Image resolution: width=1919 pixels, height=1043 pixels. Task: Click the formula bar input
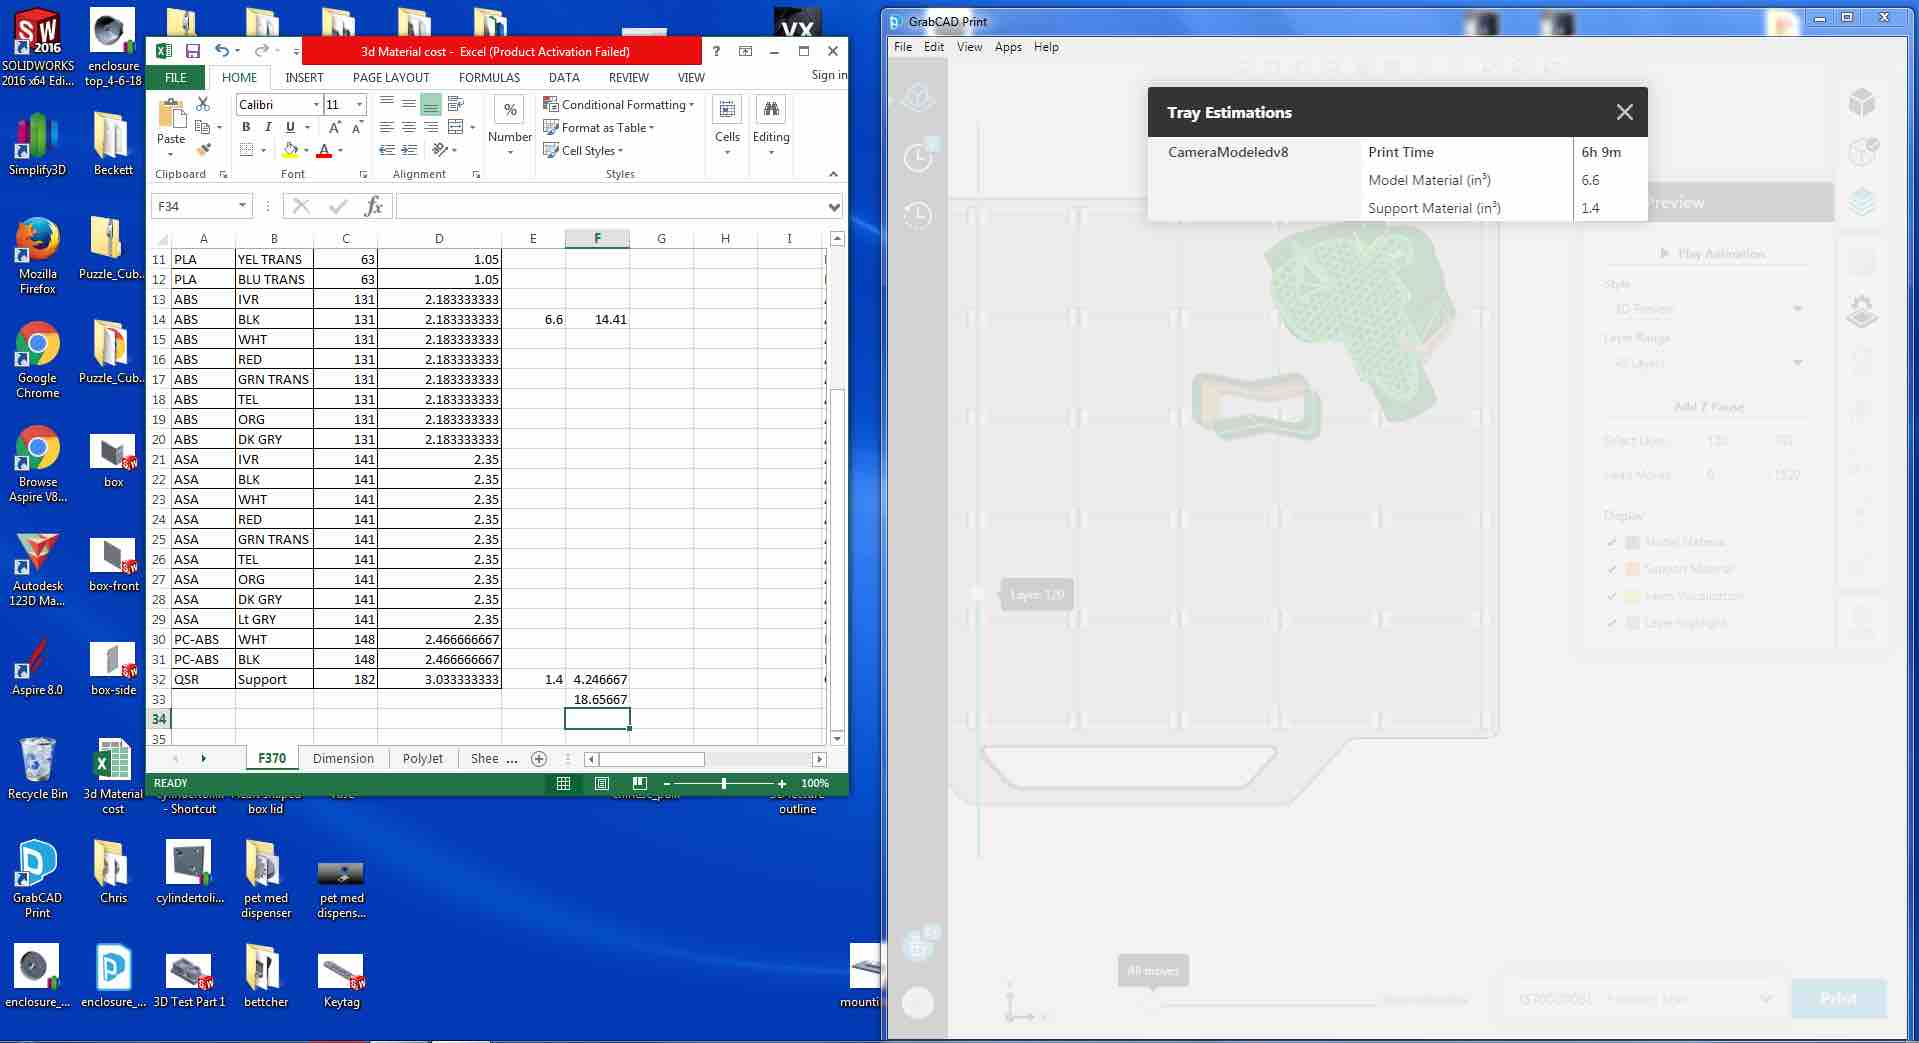point(612,206)
